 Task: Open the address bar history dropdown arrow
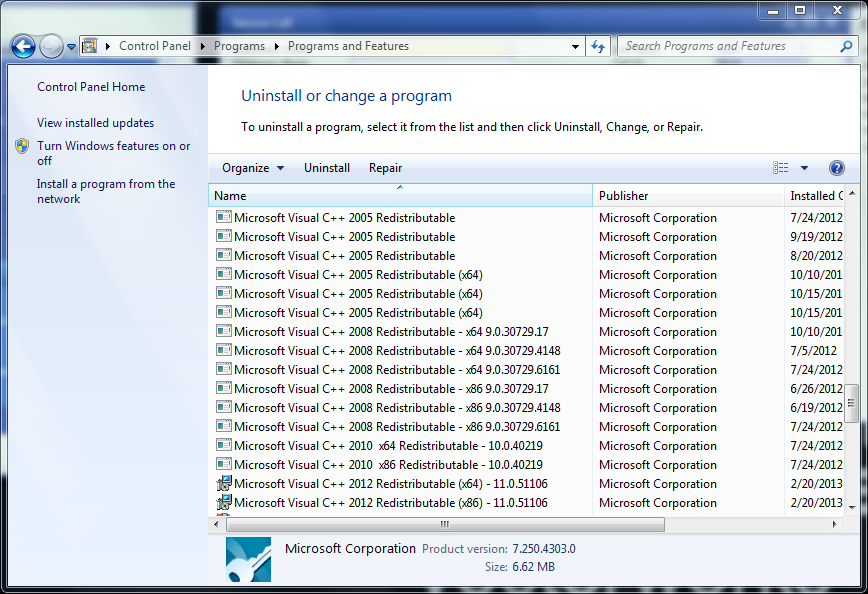[575, 46]
